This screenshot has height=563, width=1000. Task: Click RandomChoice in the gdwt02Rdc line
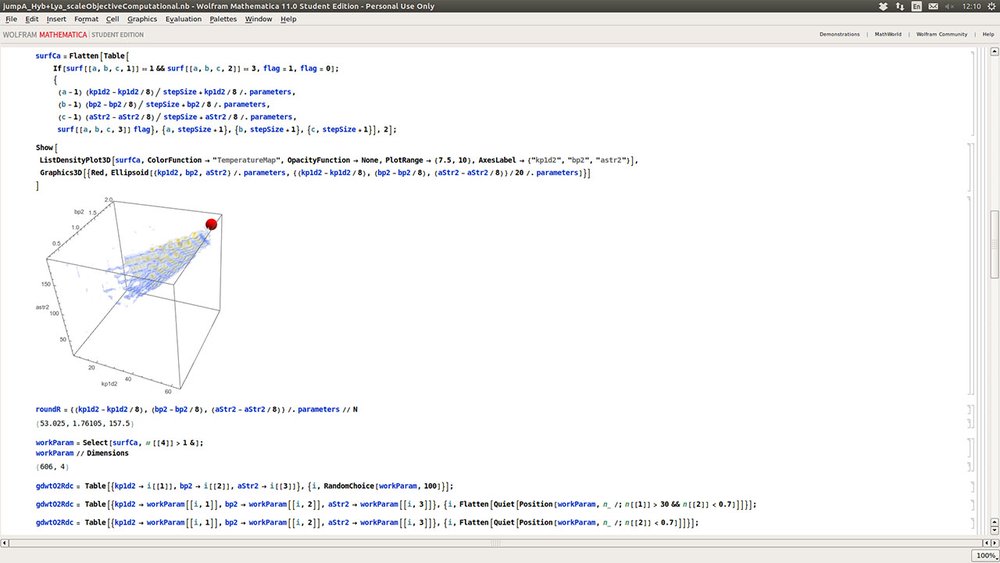(349, 486)
